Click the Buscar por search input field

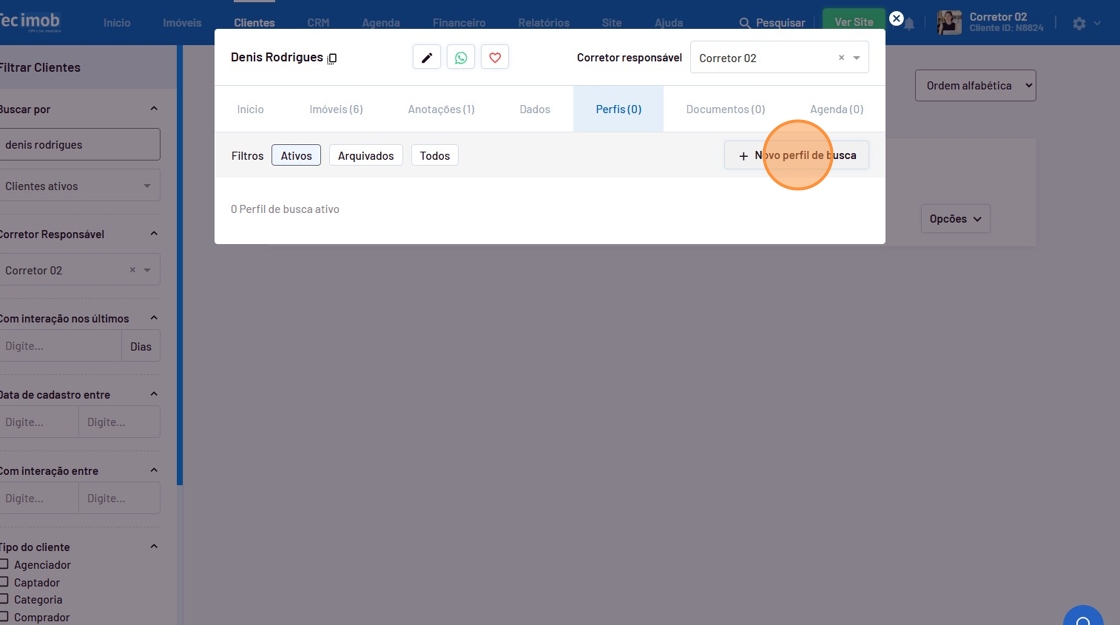[78, 145]
